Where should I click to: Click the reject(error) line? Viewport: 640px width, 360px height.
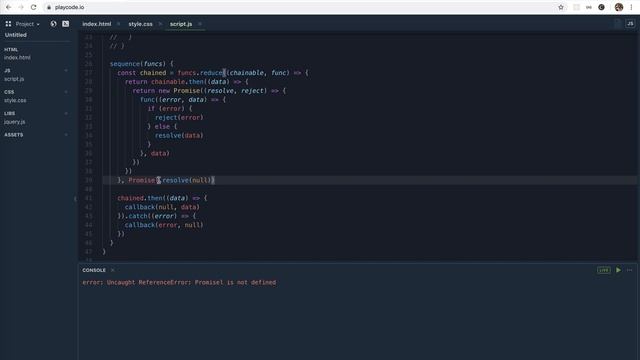click(x=179, y=118)
